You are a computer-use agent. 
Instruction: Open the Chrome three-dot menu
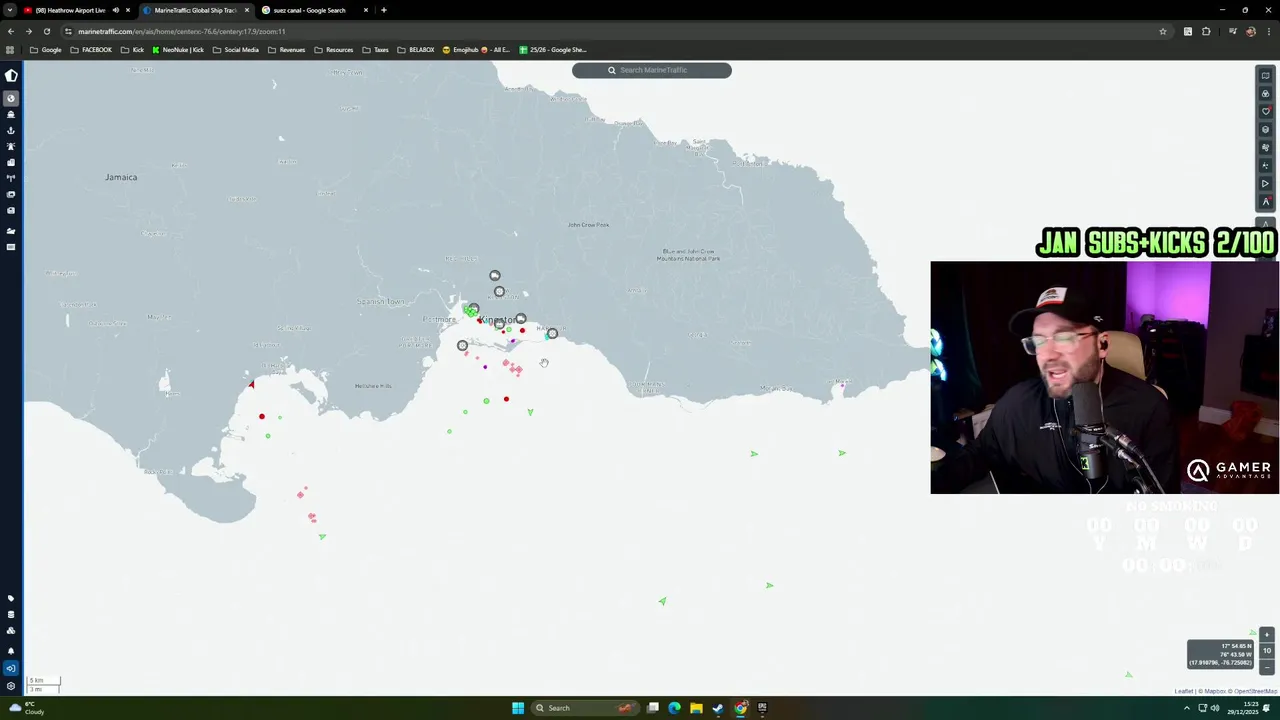1268,31
